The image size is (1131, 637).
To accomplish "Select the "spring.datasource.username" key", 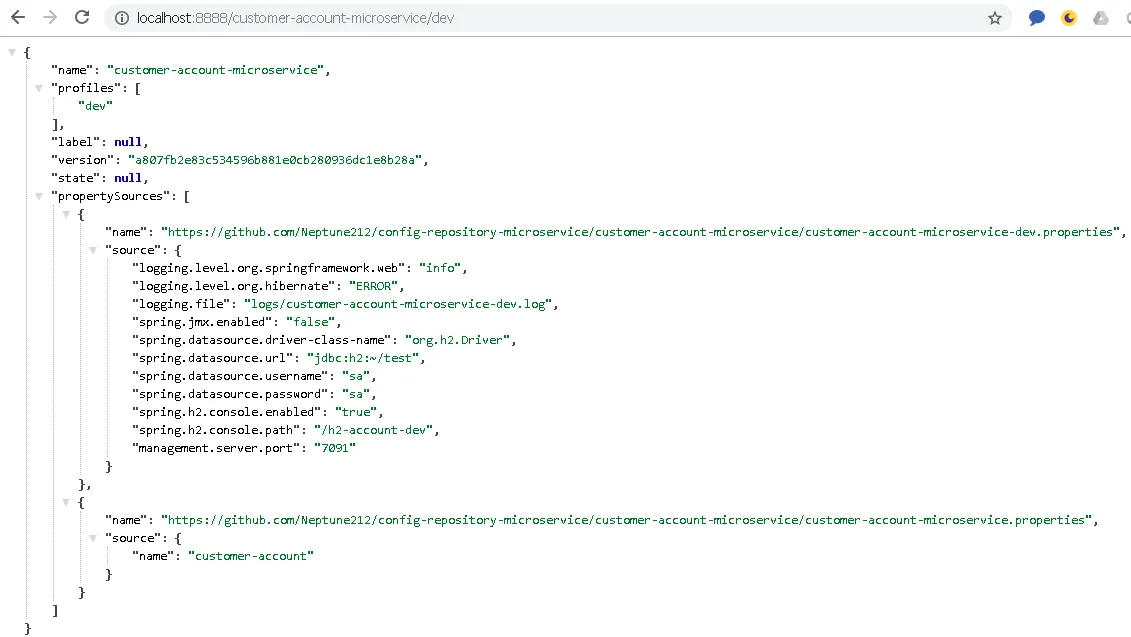I will (230, 377).
